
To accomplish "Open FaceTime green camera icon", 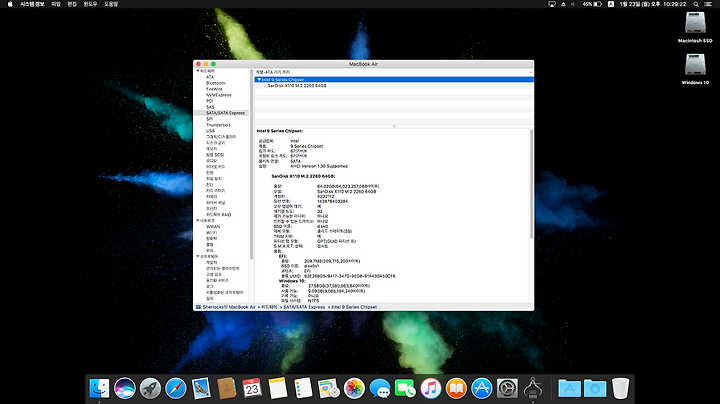I will point(405,388).
